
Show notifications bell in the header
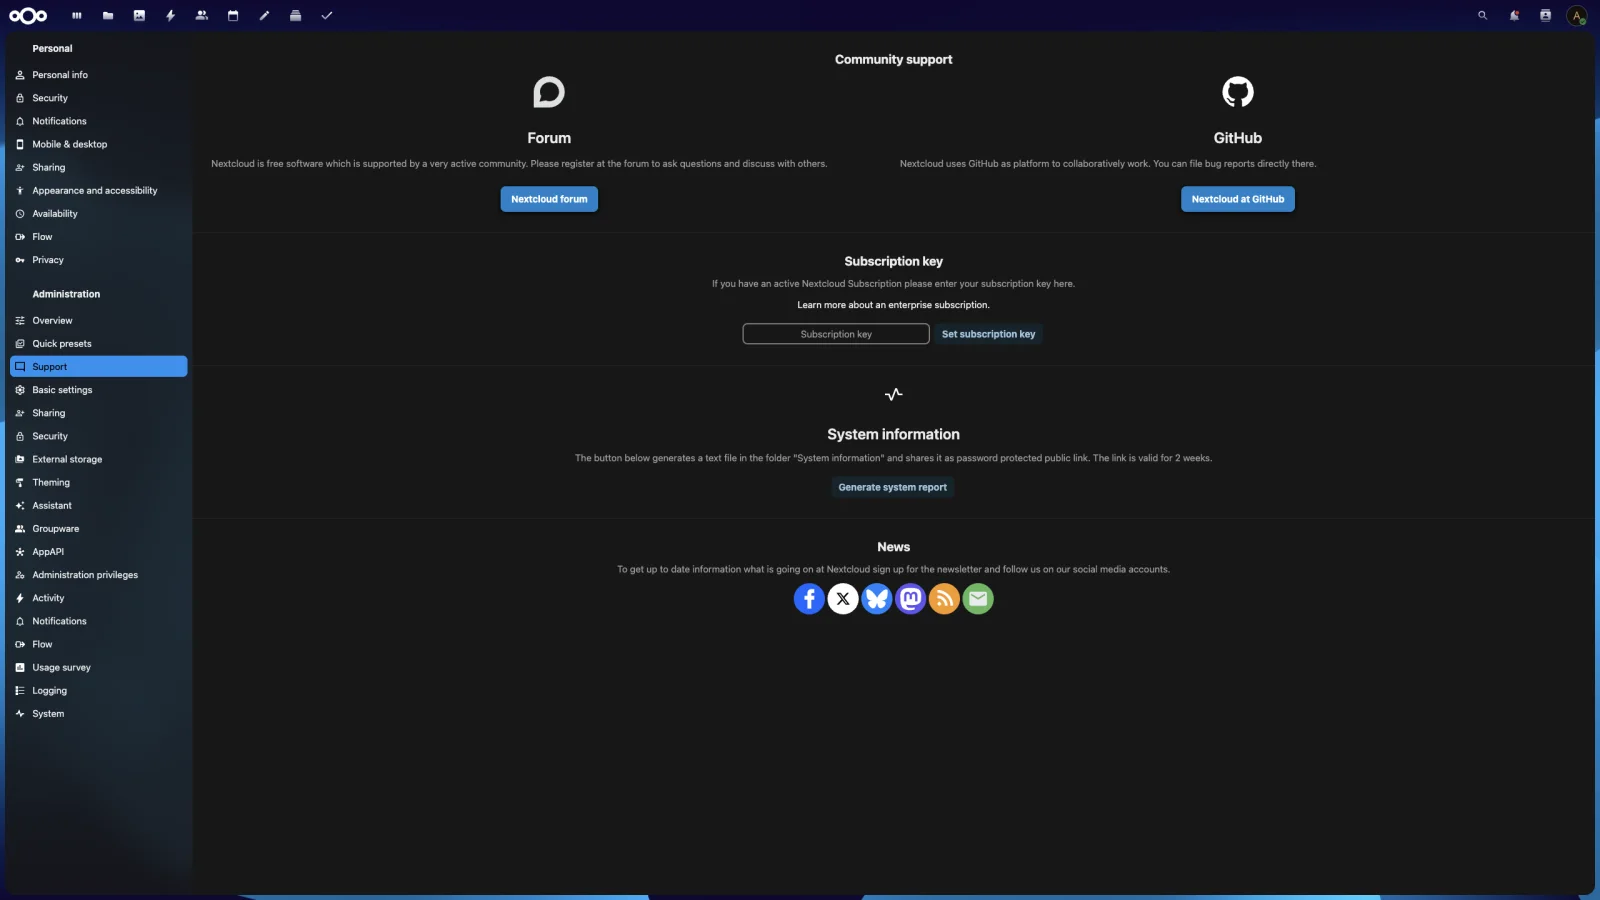click(x=1514, y=16)
